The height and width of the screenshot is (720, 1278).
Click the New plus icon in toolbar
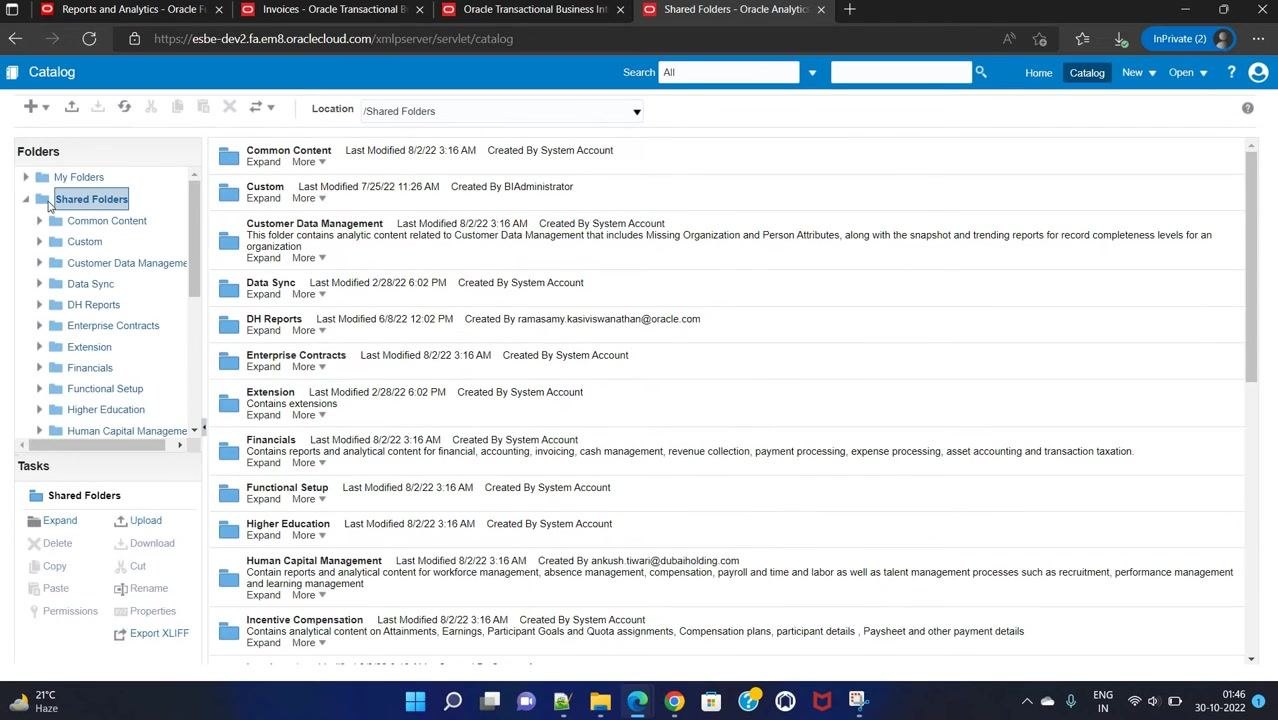pos(31,106)
